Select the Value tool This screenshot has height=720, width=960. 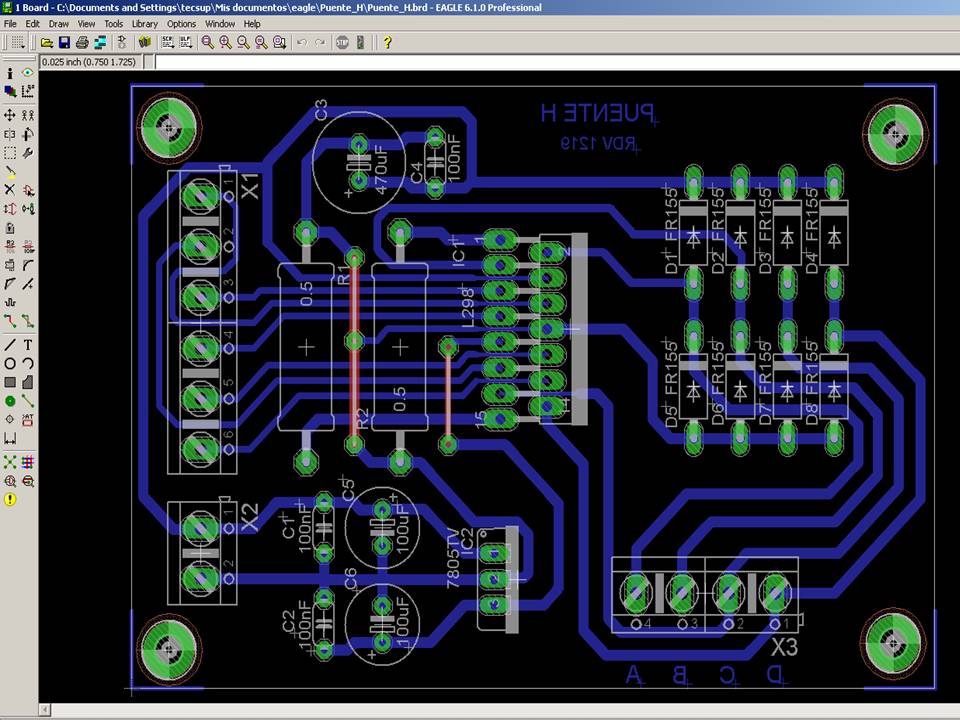coord(28,247)
